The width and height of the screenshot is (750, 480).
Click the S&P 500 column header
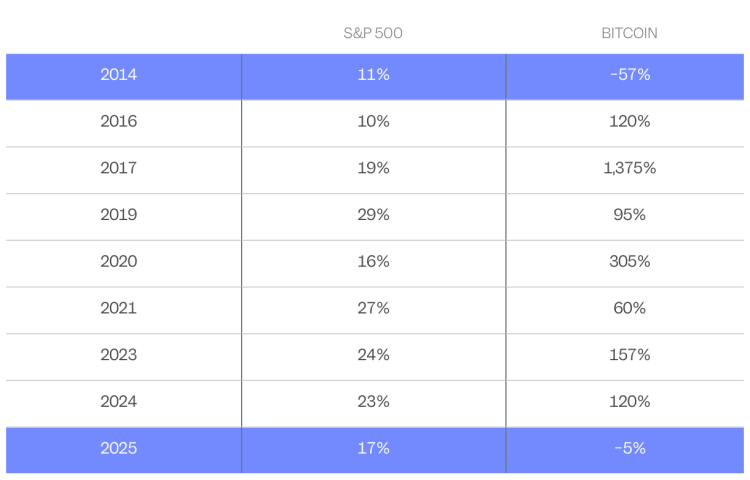pos(373,33)
